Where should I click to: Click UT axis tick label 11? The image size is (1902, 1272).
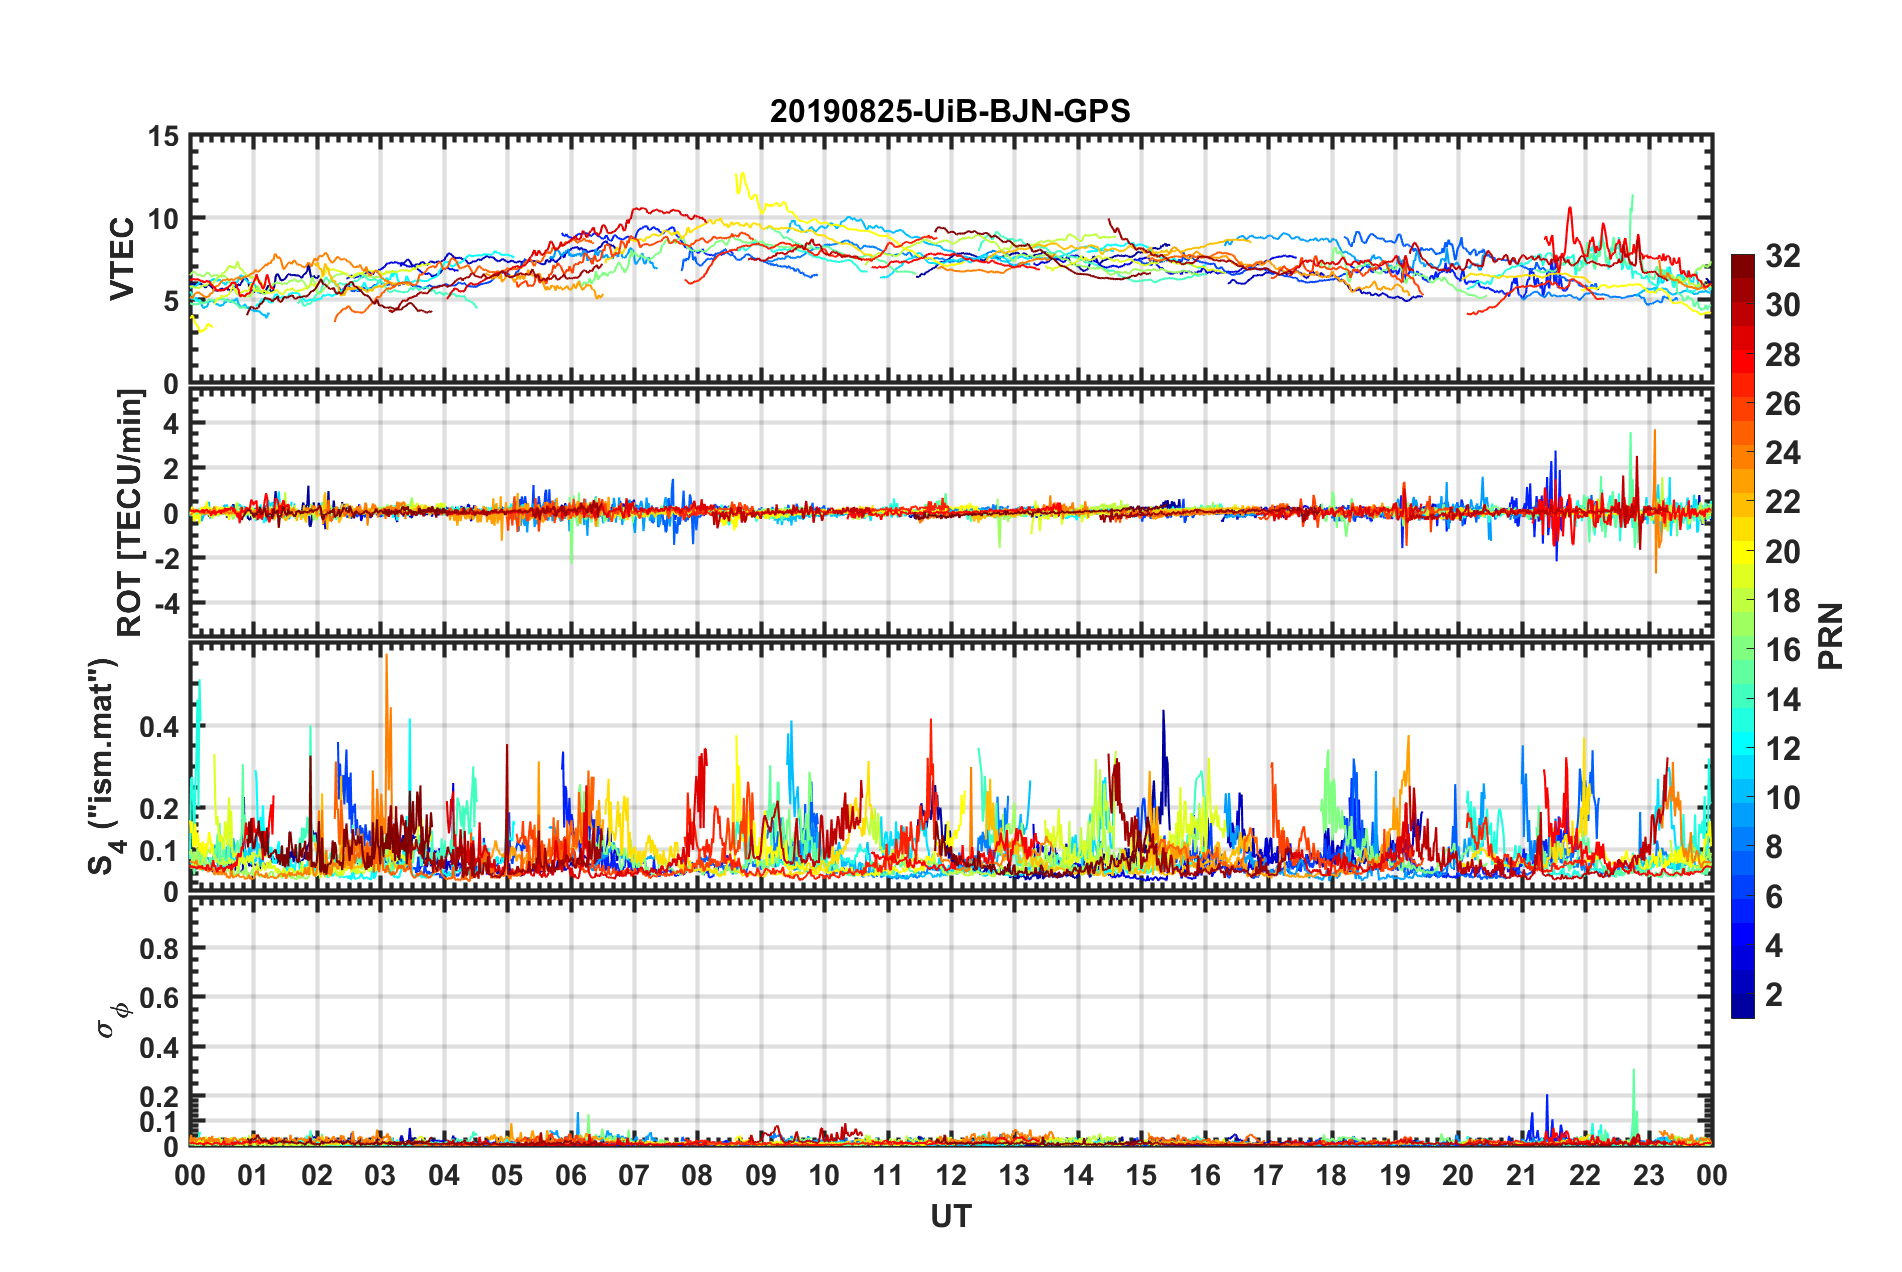coord(888,1175)
